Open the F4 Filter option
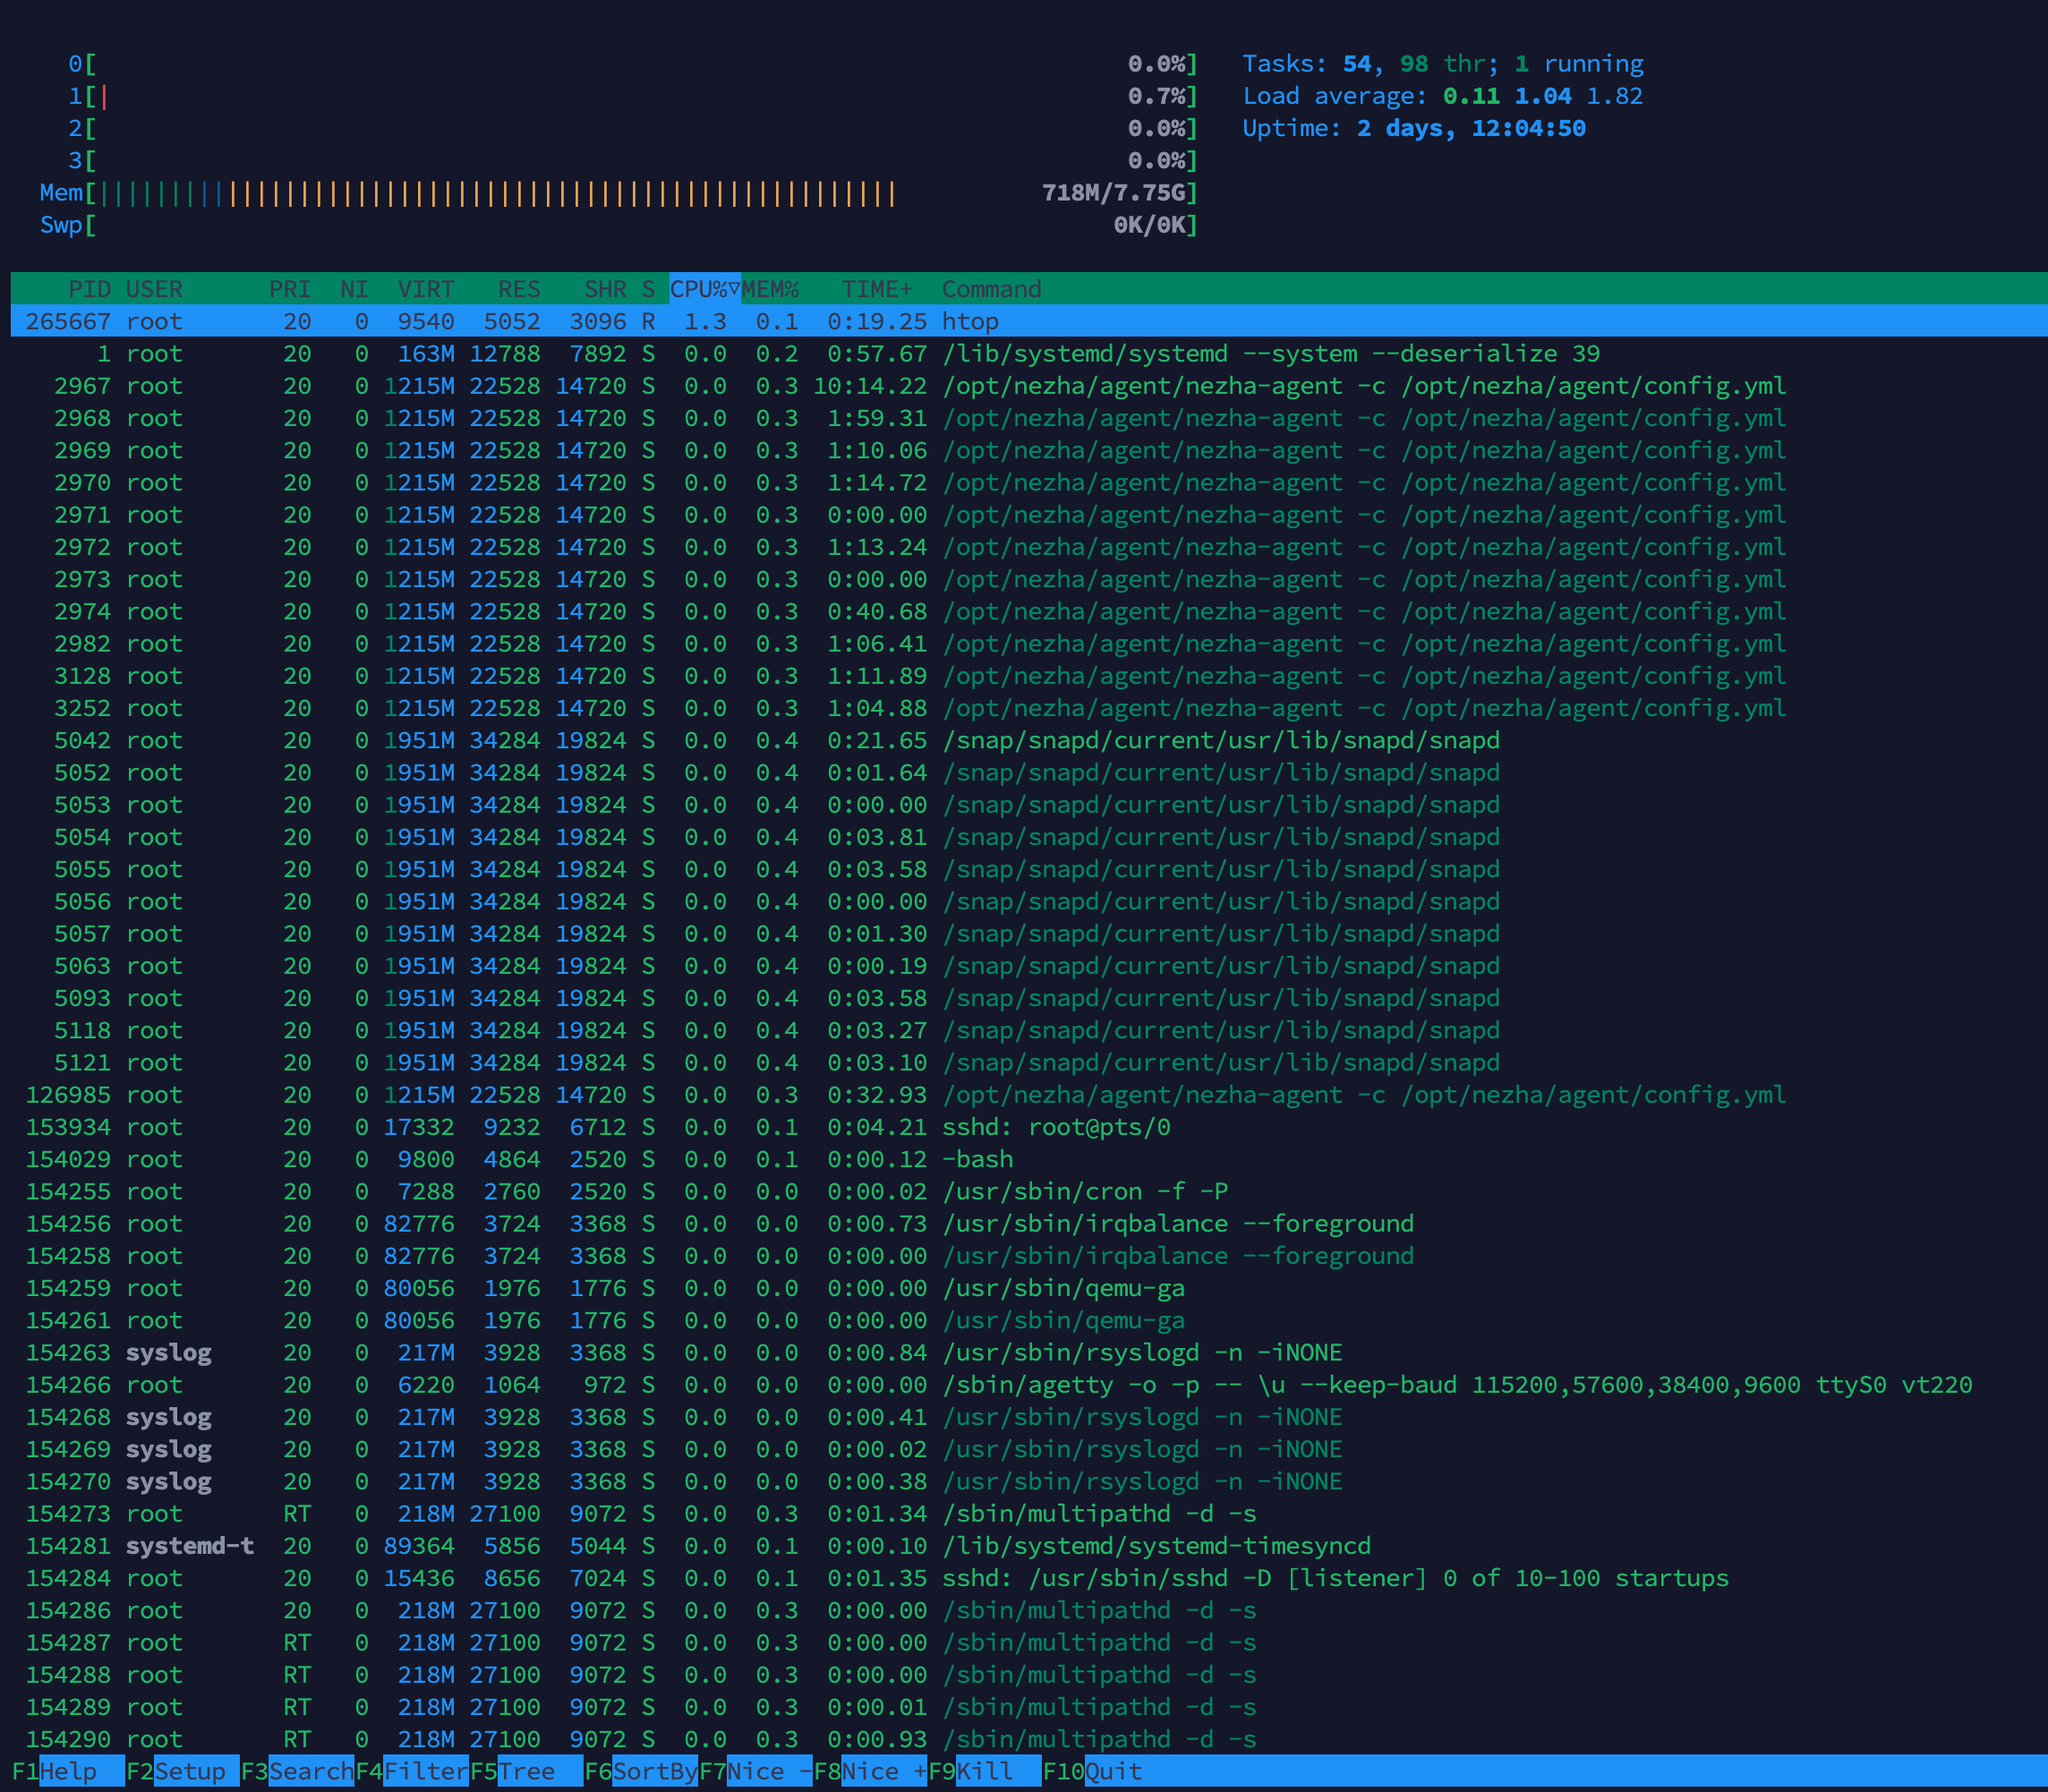Viewport: 2048px width, 1792px height. [x=424, y=1771]
